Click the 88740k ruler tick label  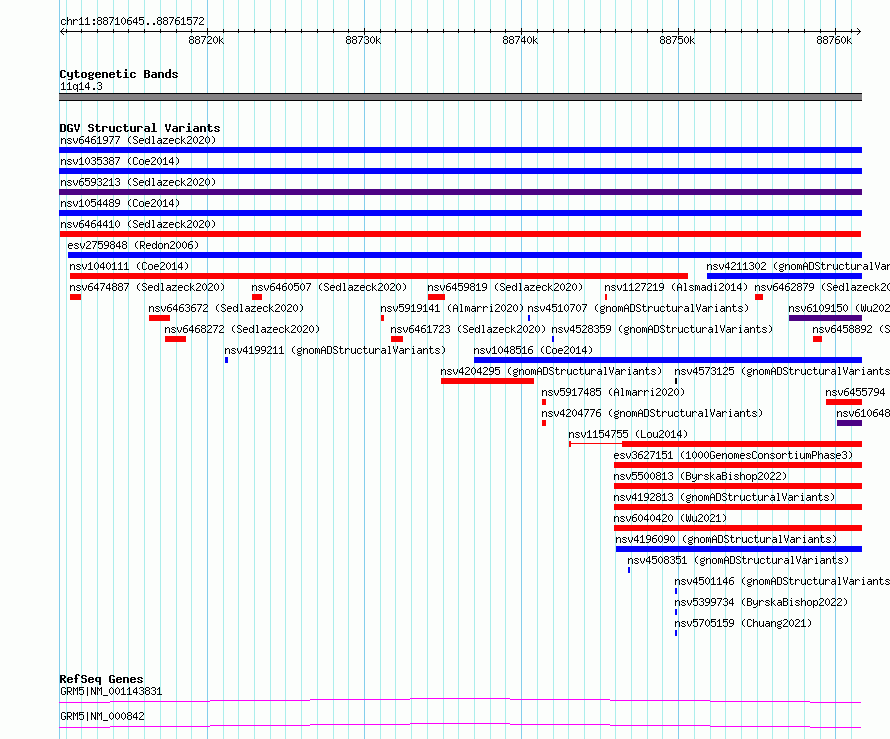[x=520, y=40]
